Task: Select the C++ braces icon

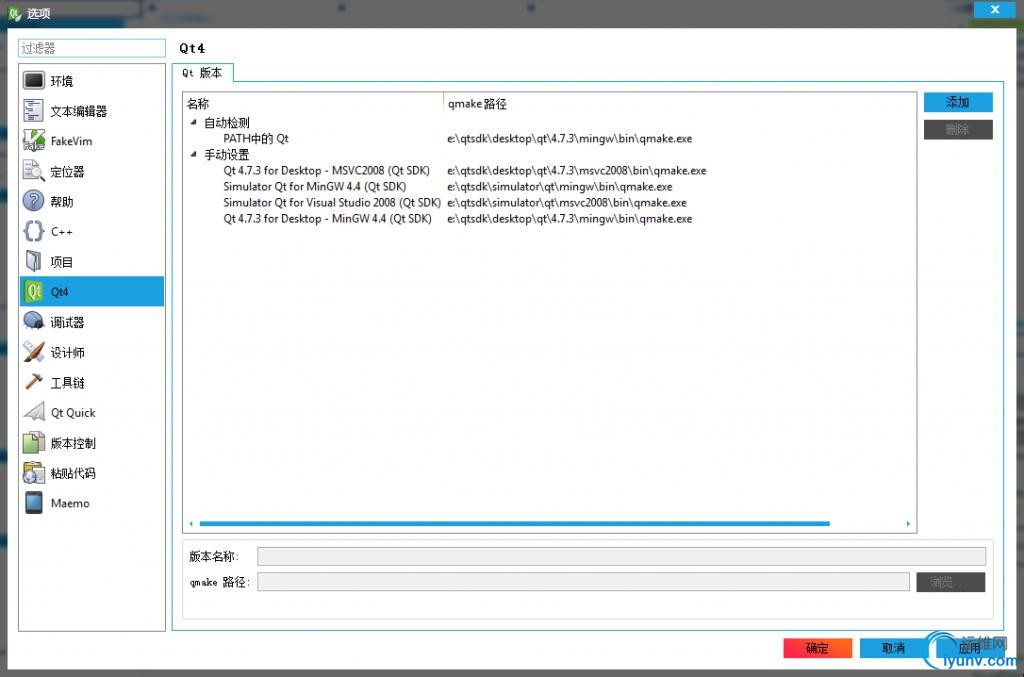Action: click(x=33, y=231)
